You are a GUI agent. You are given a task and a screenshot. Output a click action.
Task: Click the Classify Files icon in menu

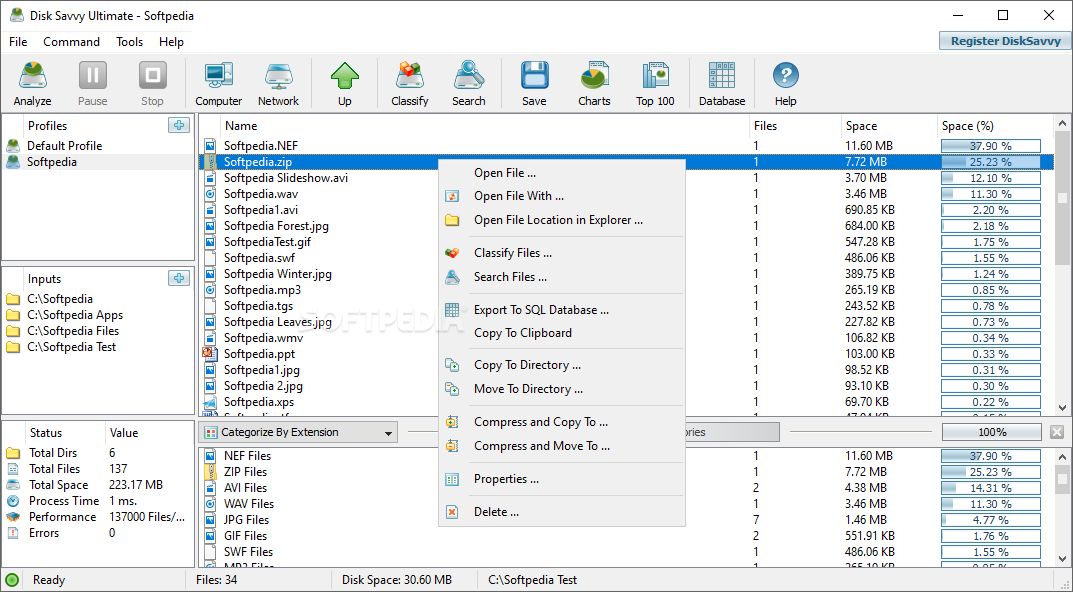click(452, 253)
